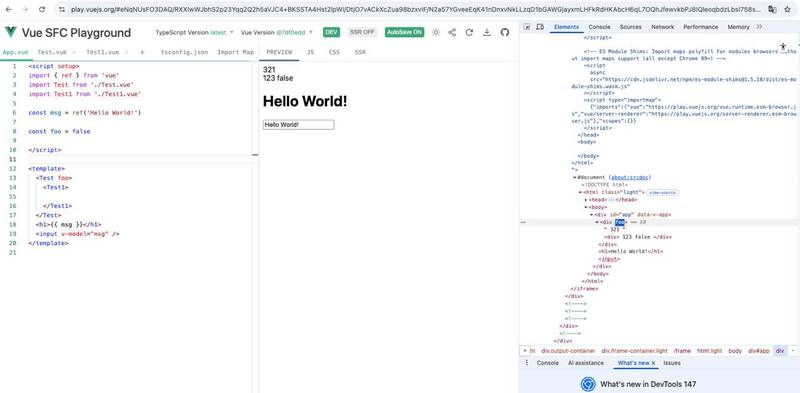The image size is (800, 393).
Task: Open AI assistance drawer tab
Action: click(x=586, y=363)
